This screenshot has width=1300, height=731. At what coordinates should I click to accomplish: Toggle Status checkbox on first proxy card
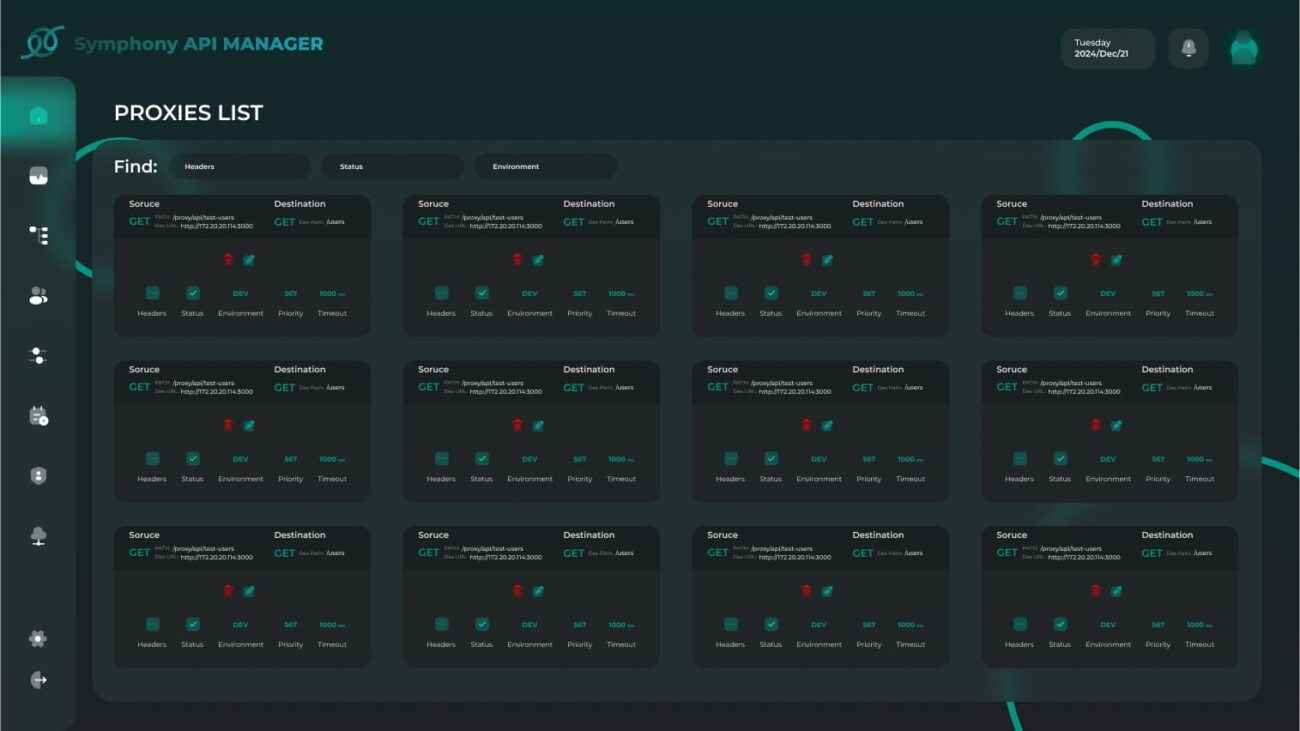[x=193, y=293]
